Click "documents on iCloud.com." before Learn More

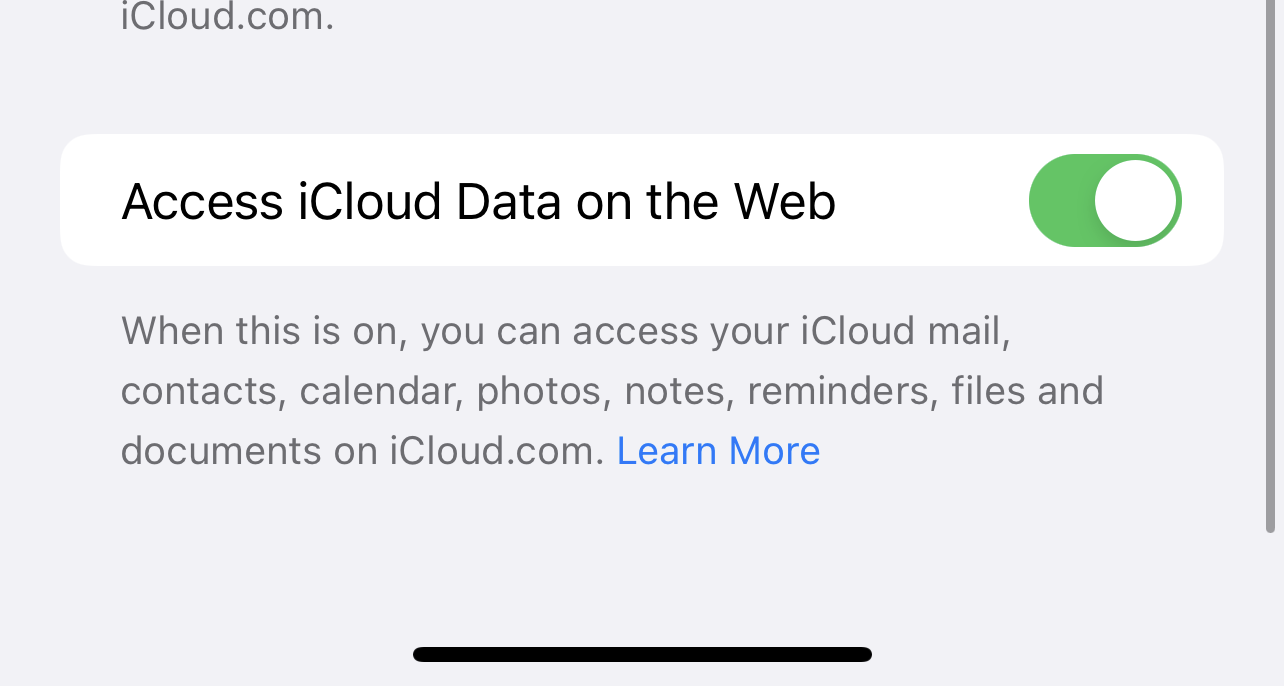click(x=363, y=451)
